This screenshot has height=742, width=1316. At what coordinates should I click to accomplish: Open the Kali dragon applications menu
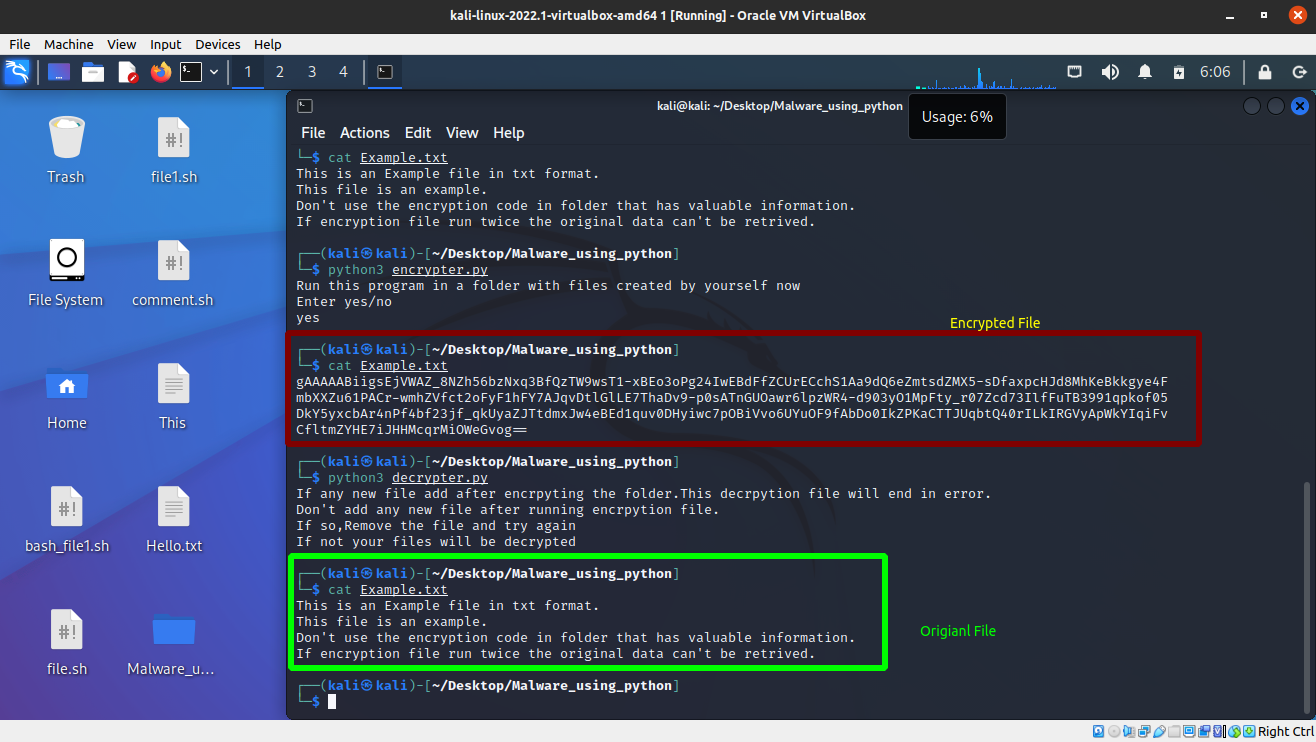point(17,72)
